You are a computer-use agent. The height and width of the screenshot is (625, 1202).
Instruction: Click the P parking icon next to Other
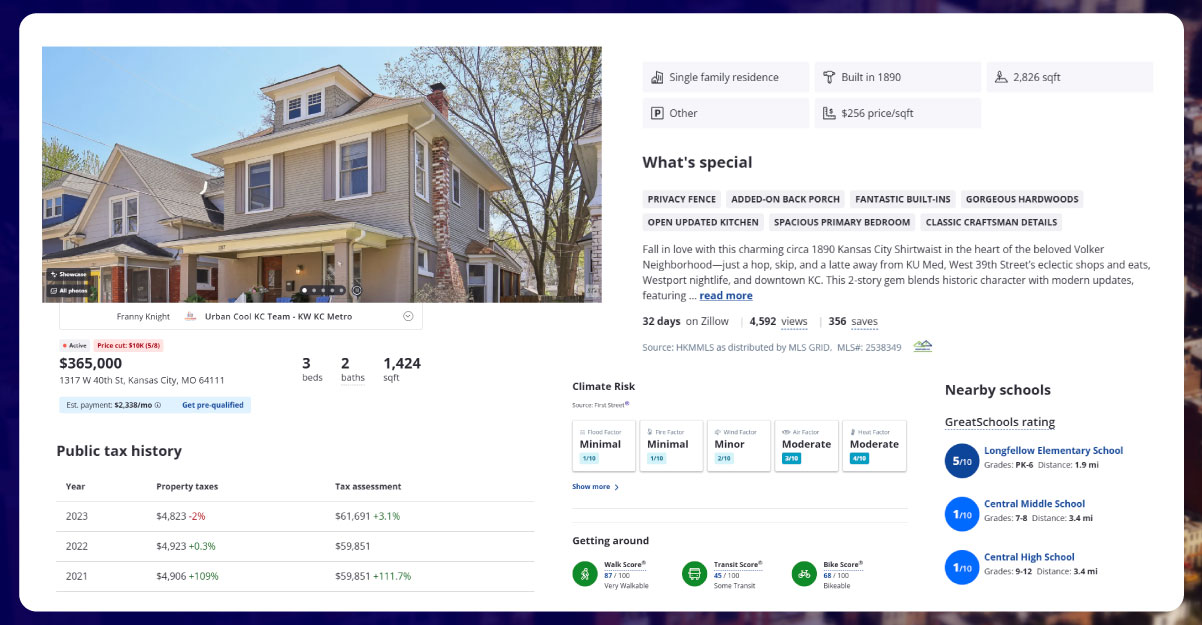pyautogui.click(x=658, y=112)
